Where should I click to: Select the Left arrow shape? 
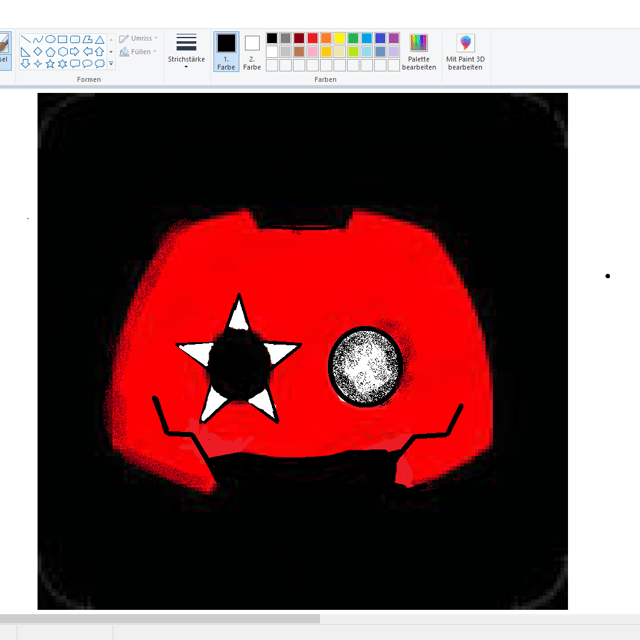point(87,51)
